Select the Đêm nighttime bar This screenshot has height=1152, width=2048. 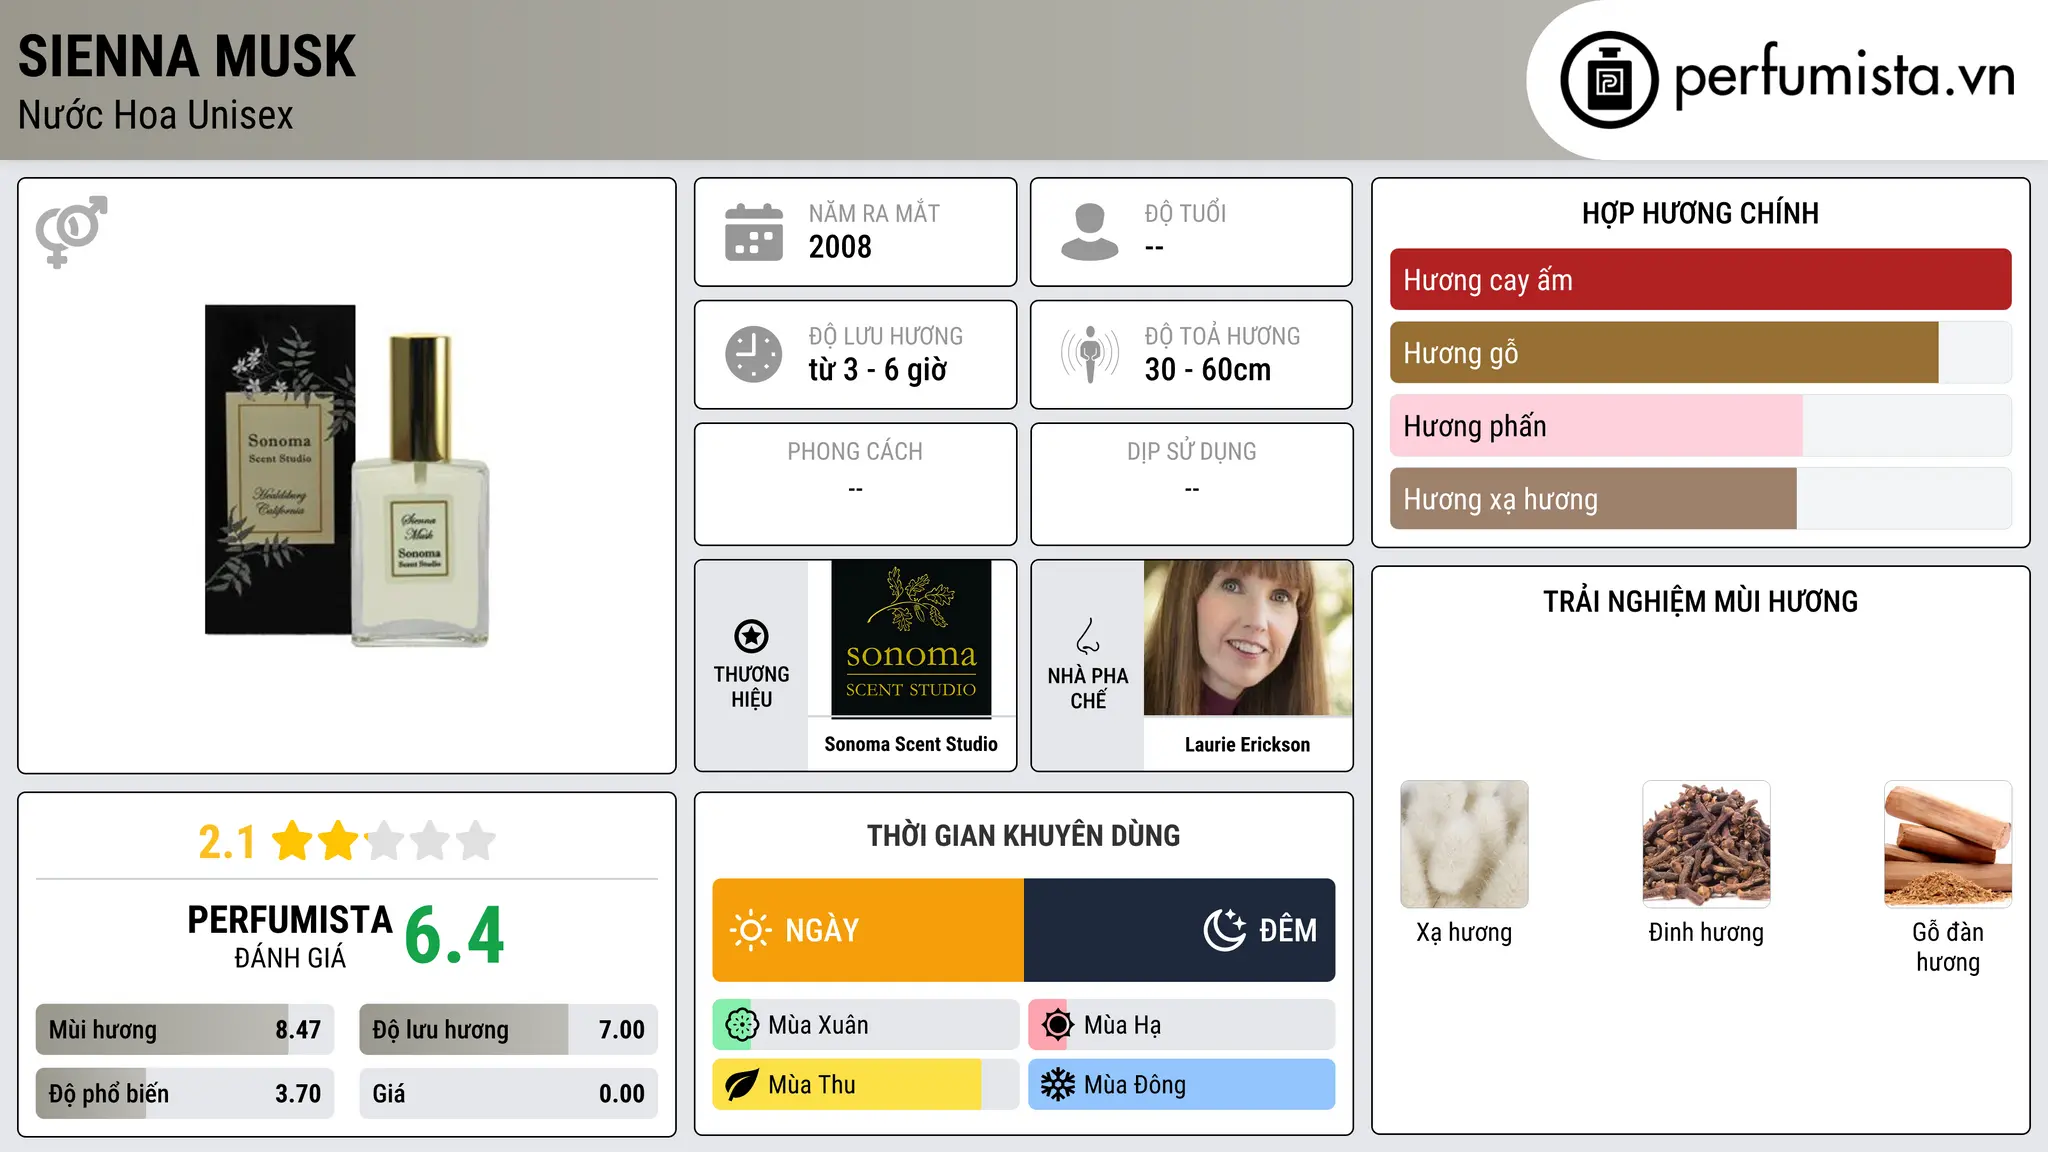pos(1180,930)
